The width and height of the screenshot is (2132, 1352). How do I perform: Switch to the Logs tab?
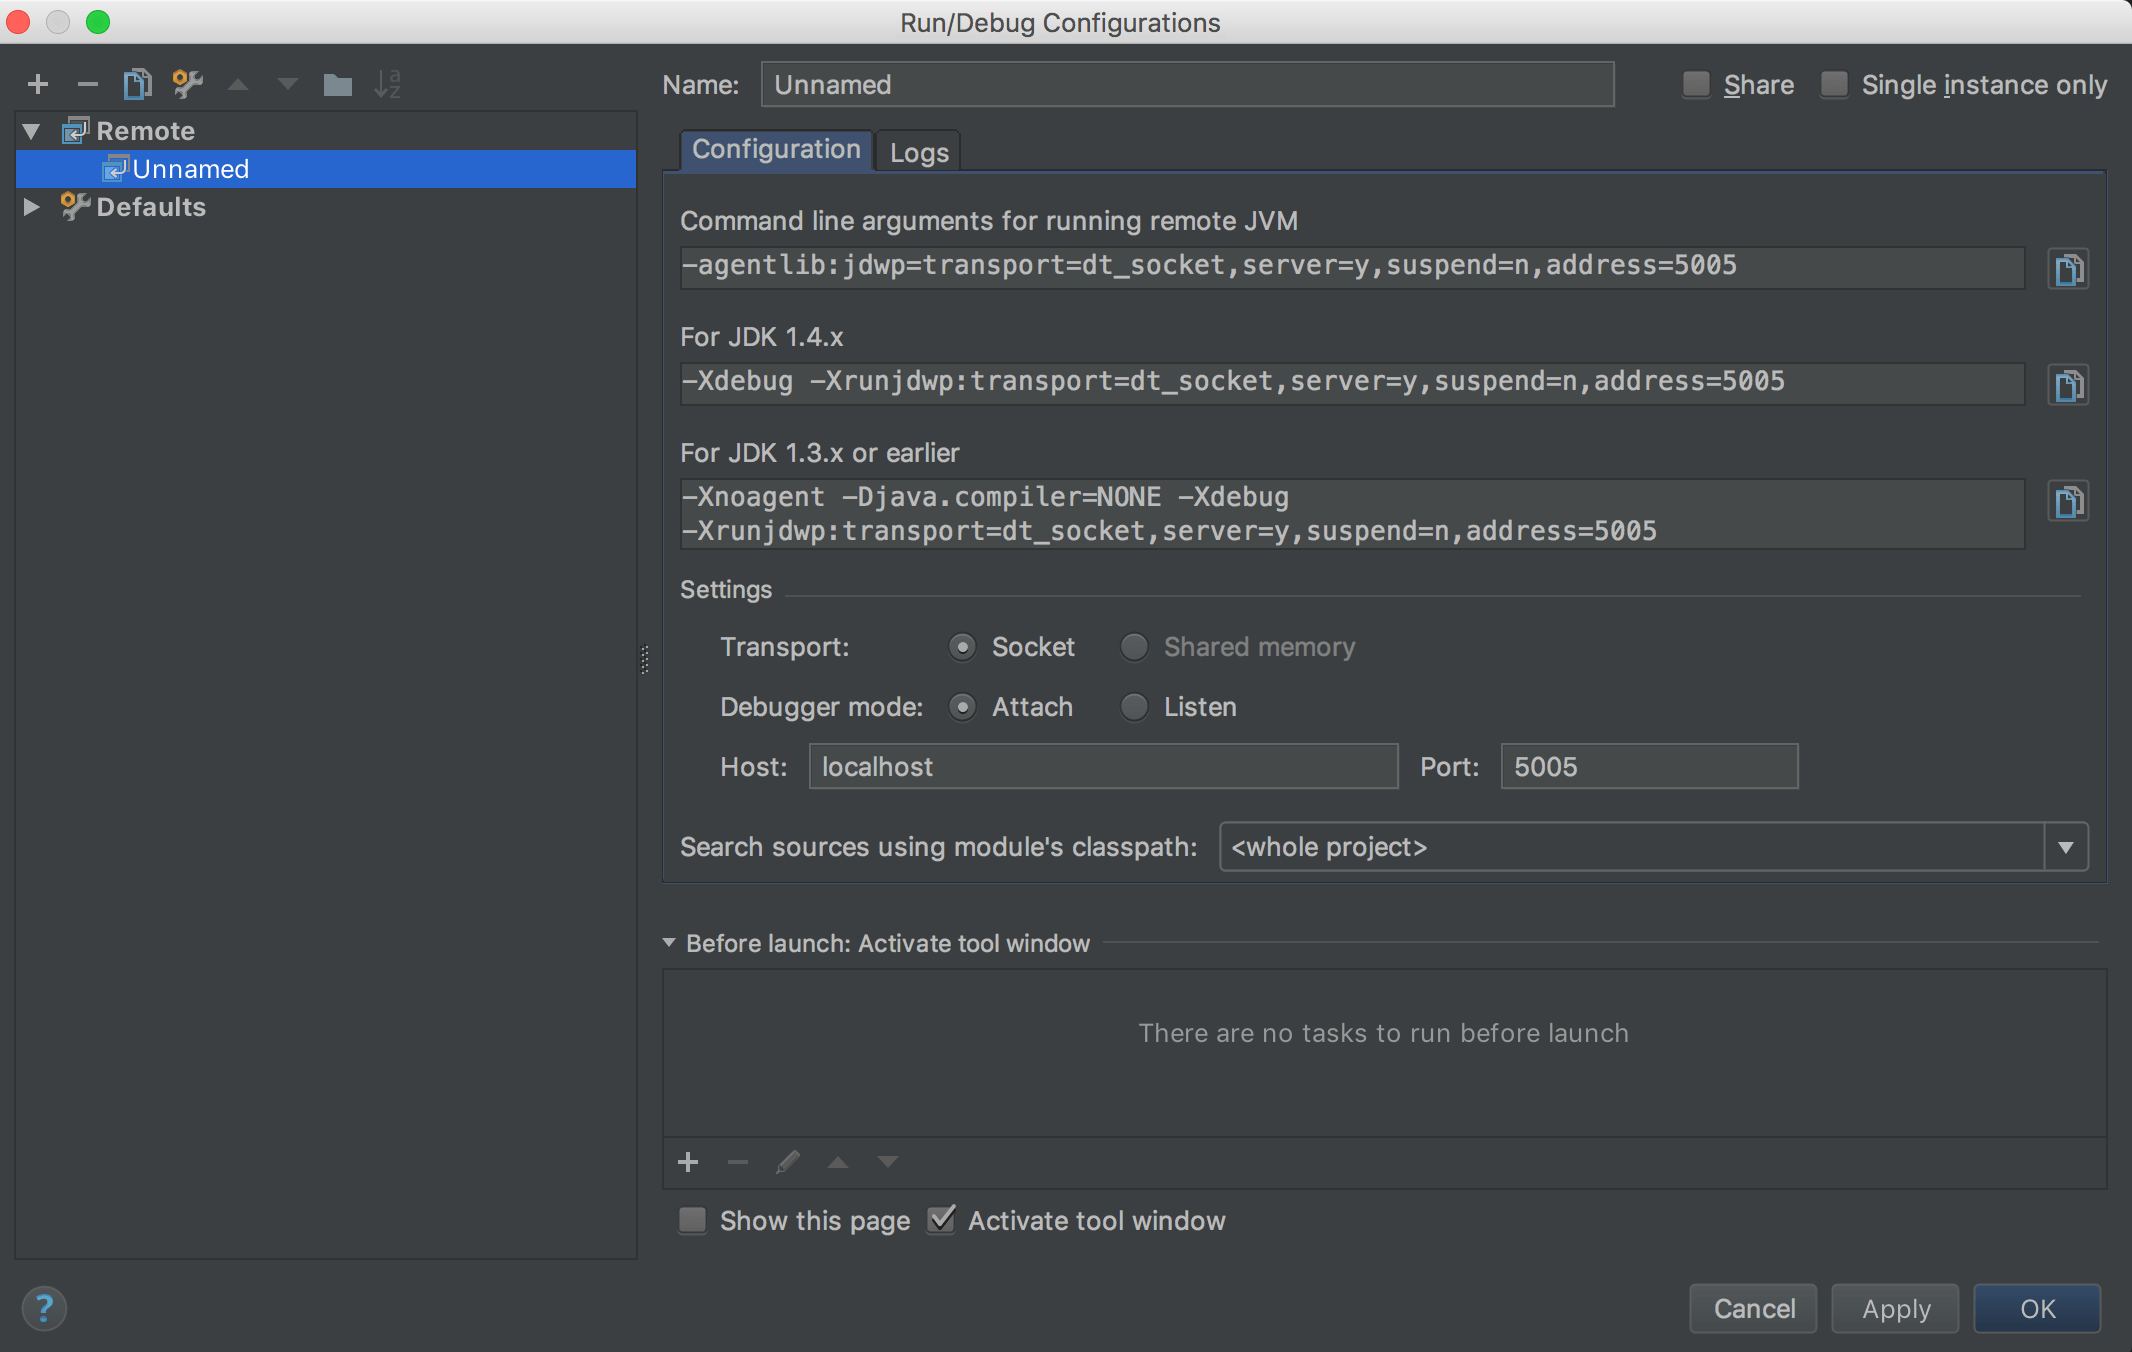pos(917,151)
